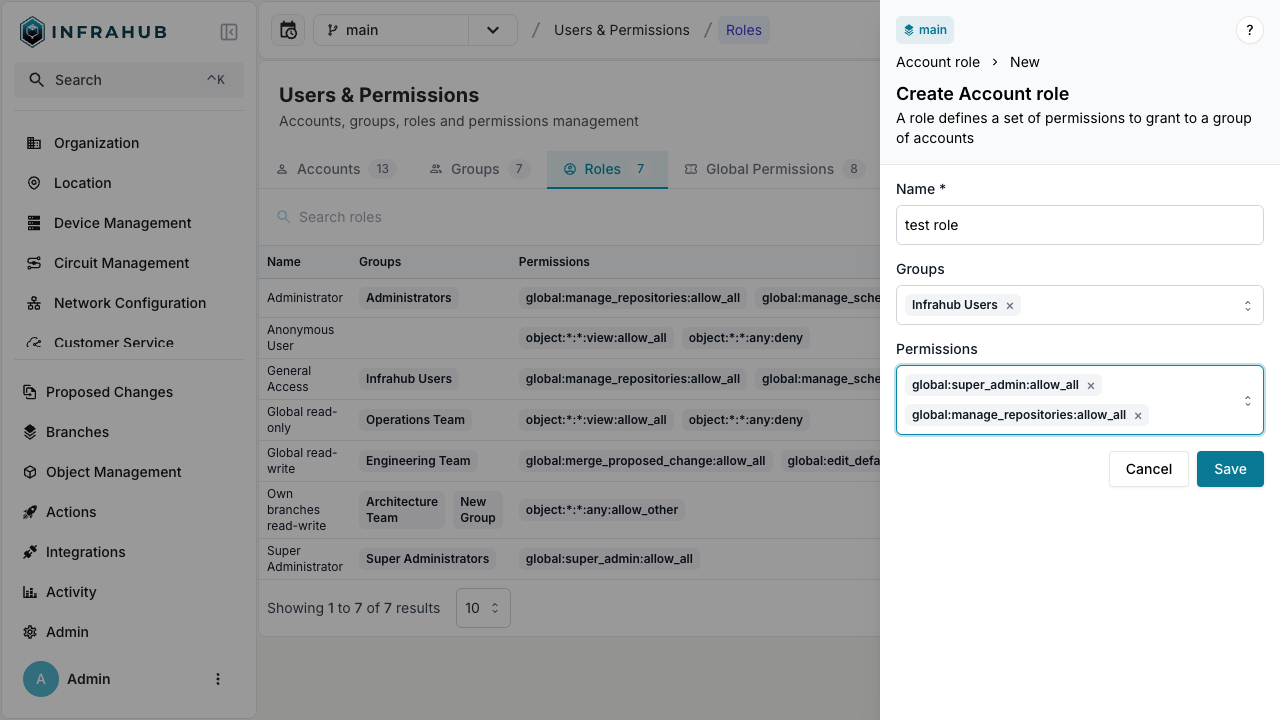Switch to the Global Permissions tab
Image resolution: width=1280 pixels, height=720 pixels.
click(x=769, y=169)
